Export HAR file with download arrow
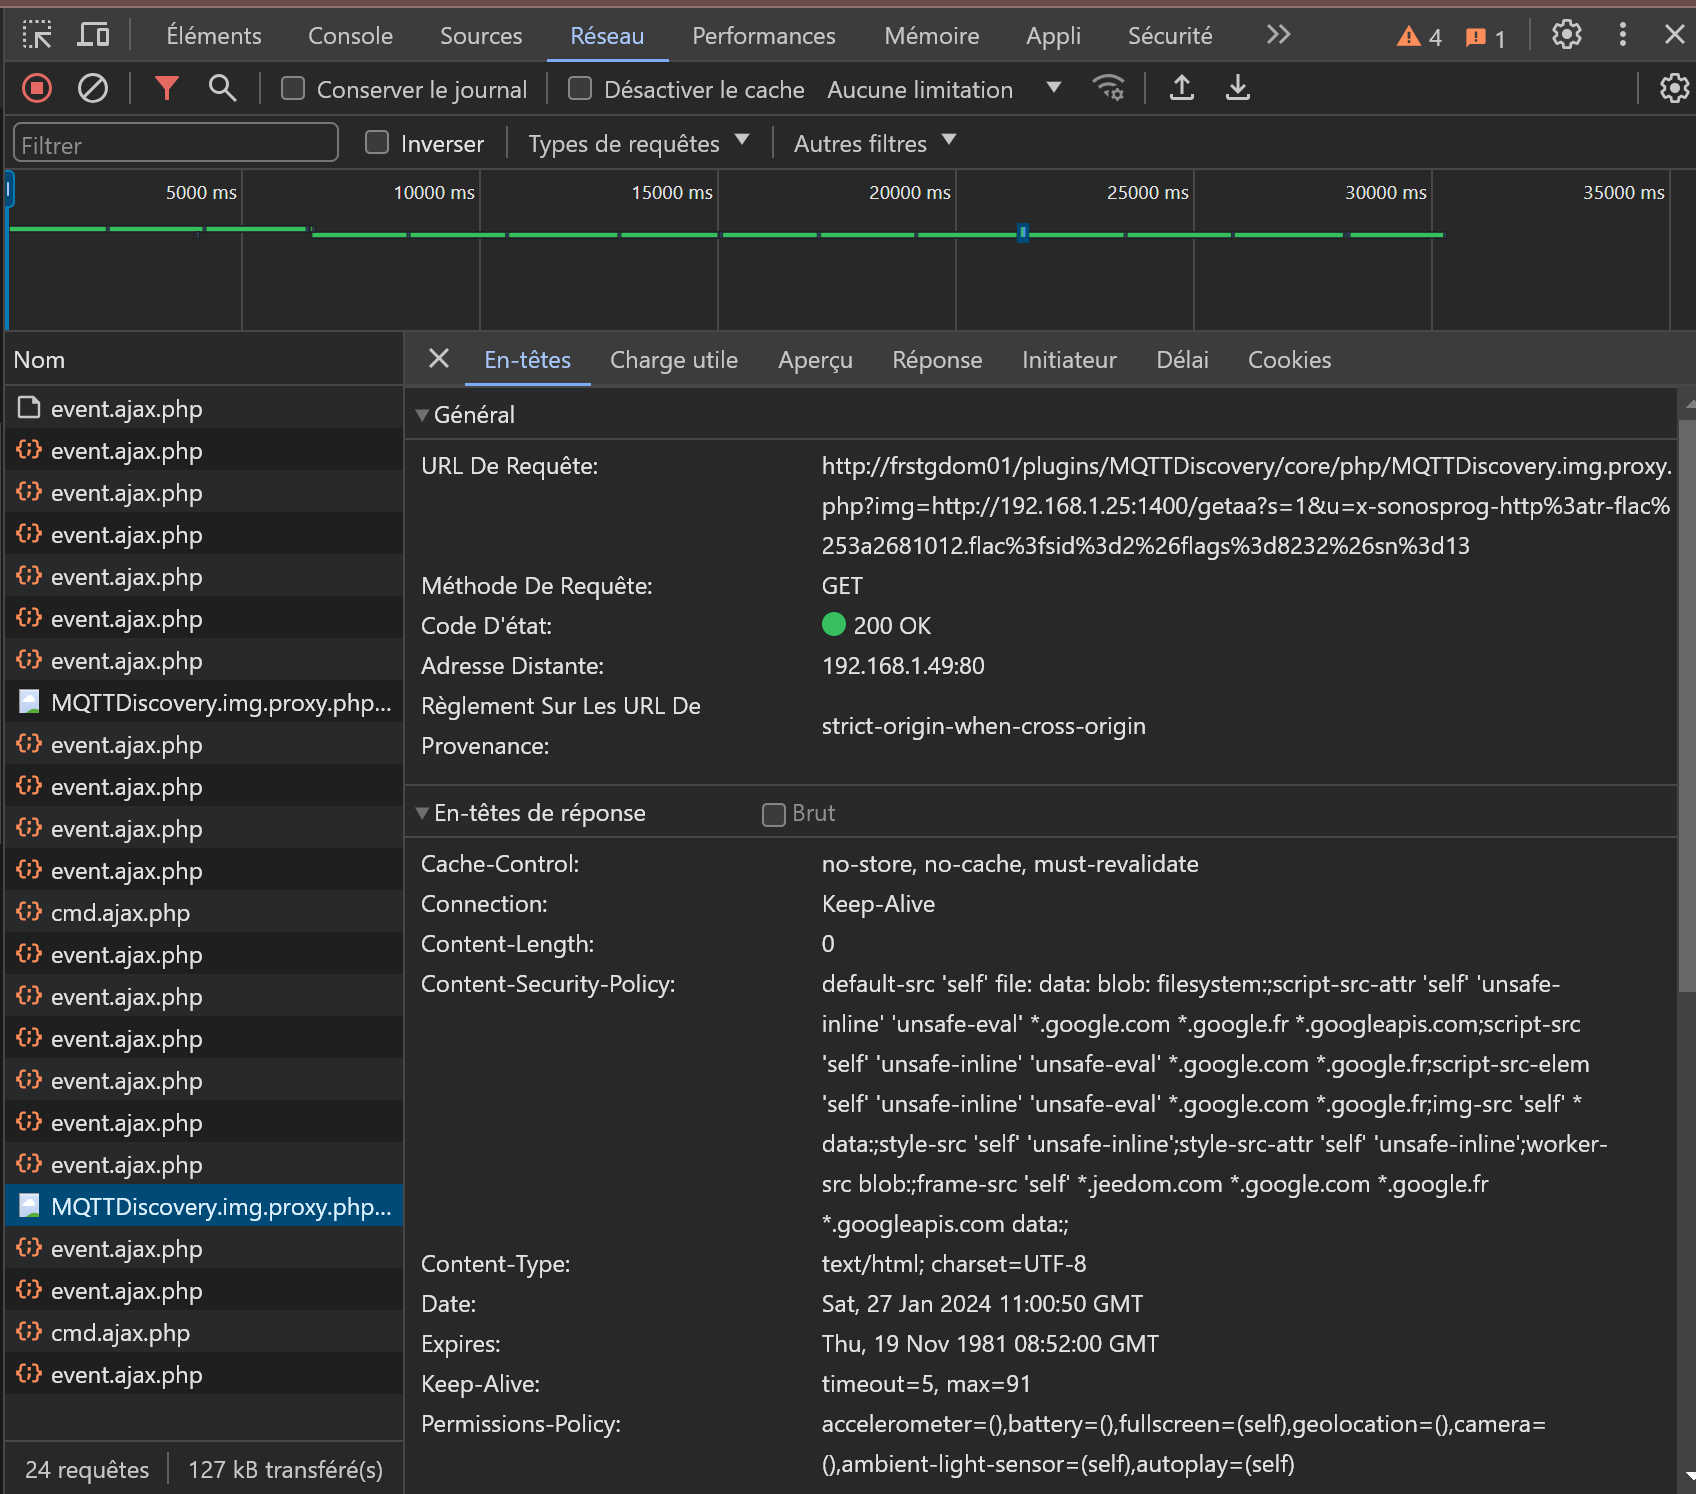1696x1494 pixels. [1237, 89]
